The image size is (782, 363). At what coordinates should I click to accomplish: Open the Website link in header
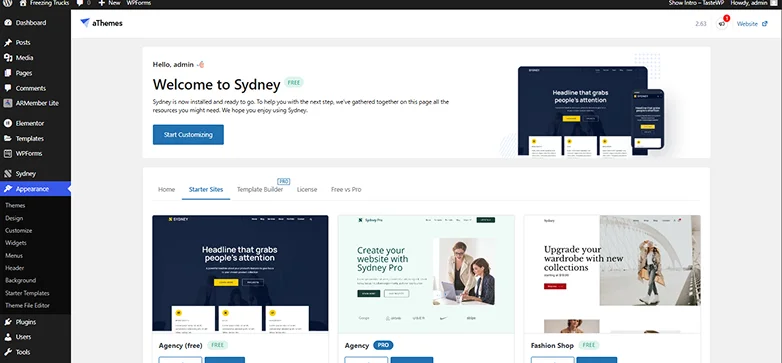point(747,23)
